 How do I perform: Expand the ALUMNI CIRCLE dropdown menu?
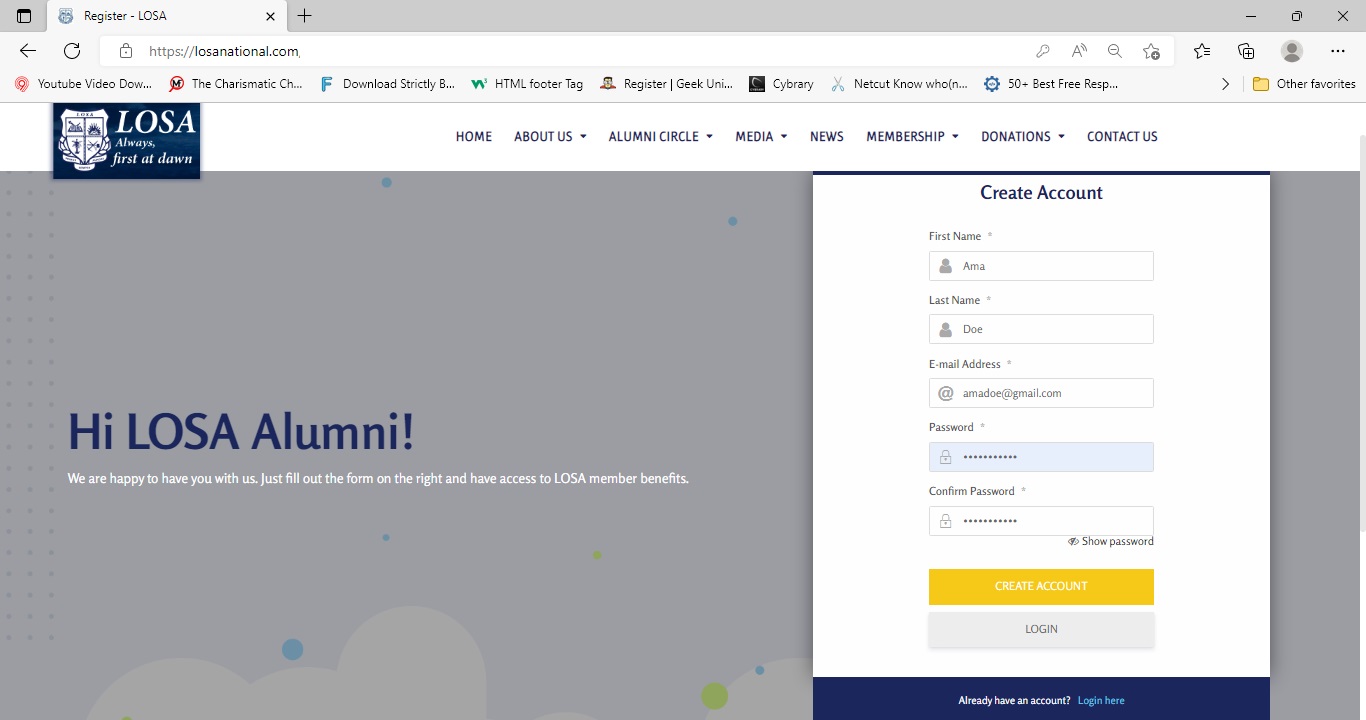[x=660, y=137]
